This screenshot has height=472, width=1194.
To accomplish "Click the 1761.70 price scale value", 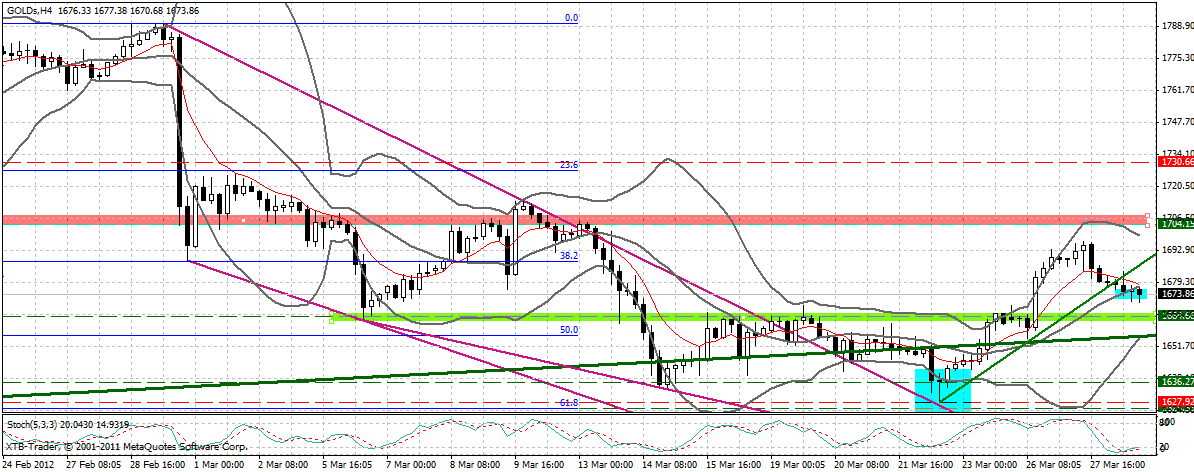I will pyautogui.click(x=1176, y=90).
